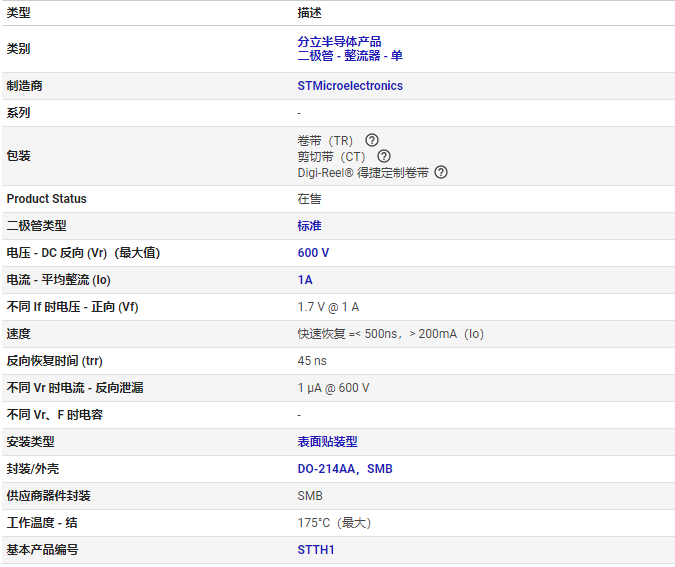Click the STMicroelectronics manufacturer link
Viewport: 675px width, 567px height.
click(350, 86)
